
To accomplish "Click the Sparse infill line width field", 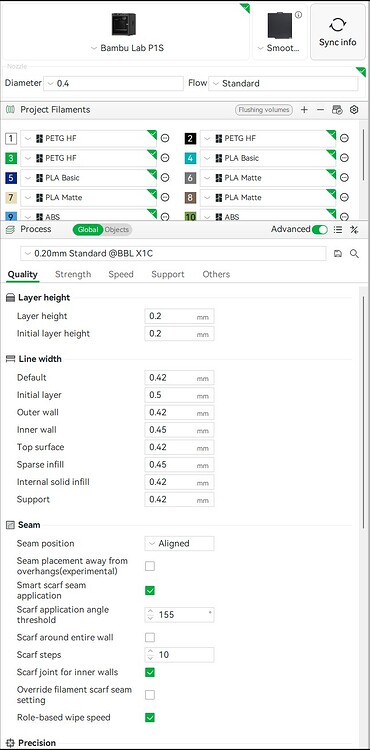I will click(179, 465).
